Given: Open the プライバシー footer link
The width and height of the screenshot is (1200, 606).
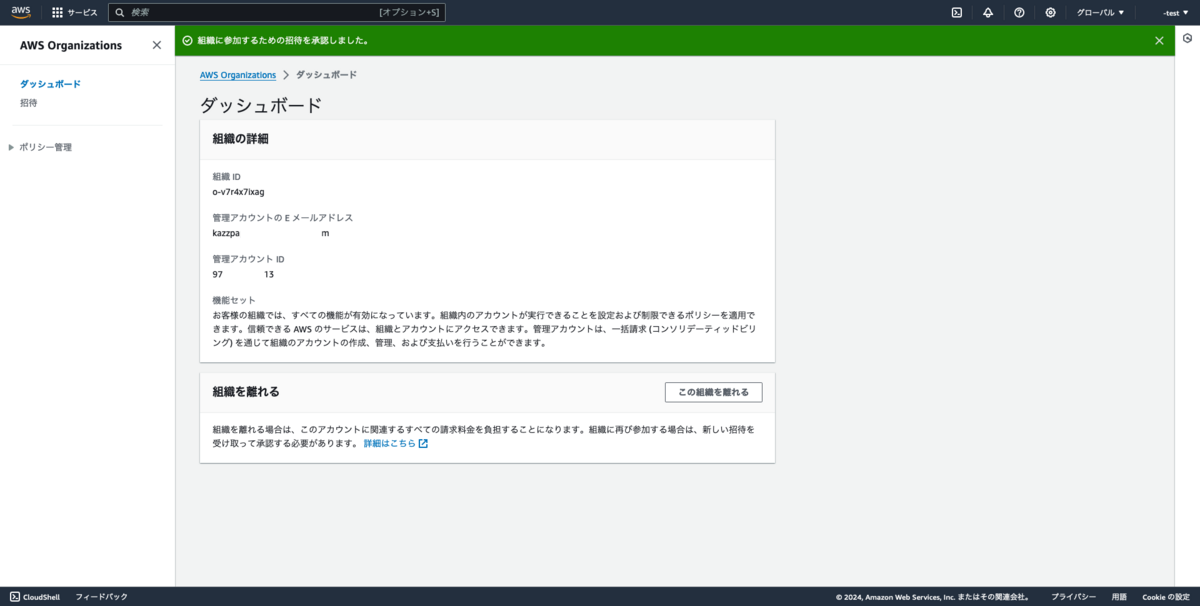Looking at the screenshot, I should pyautogui.click(x=1072, y=597).
